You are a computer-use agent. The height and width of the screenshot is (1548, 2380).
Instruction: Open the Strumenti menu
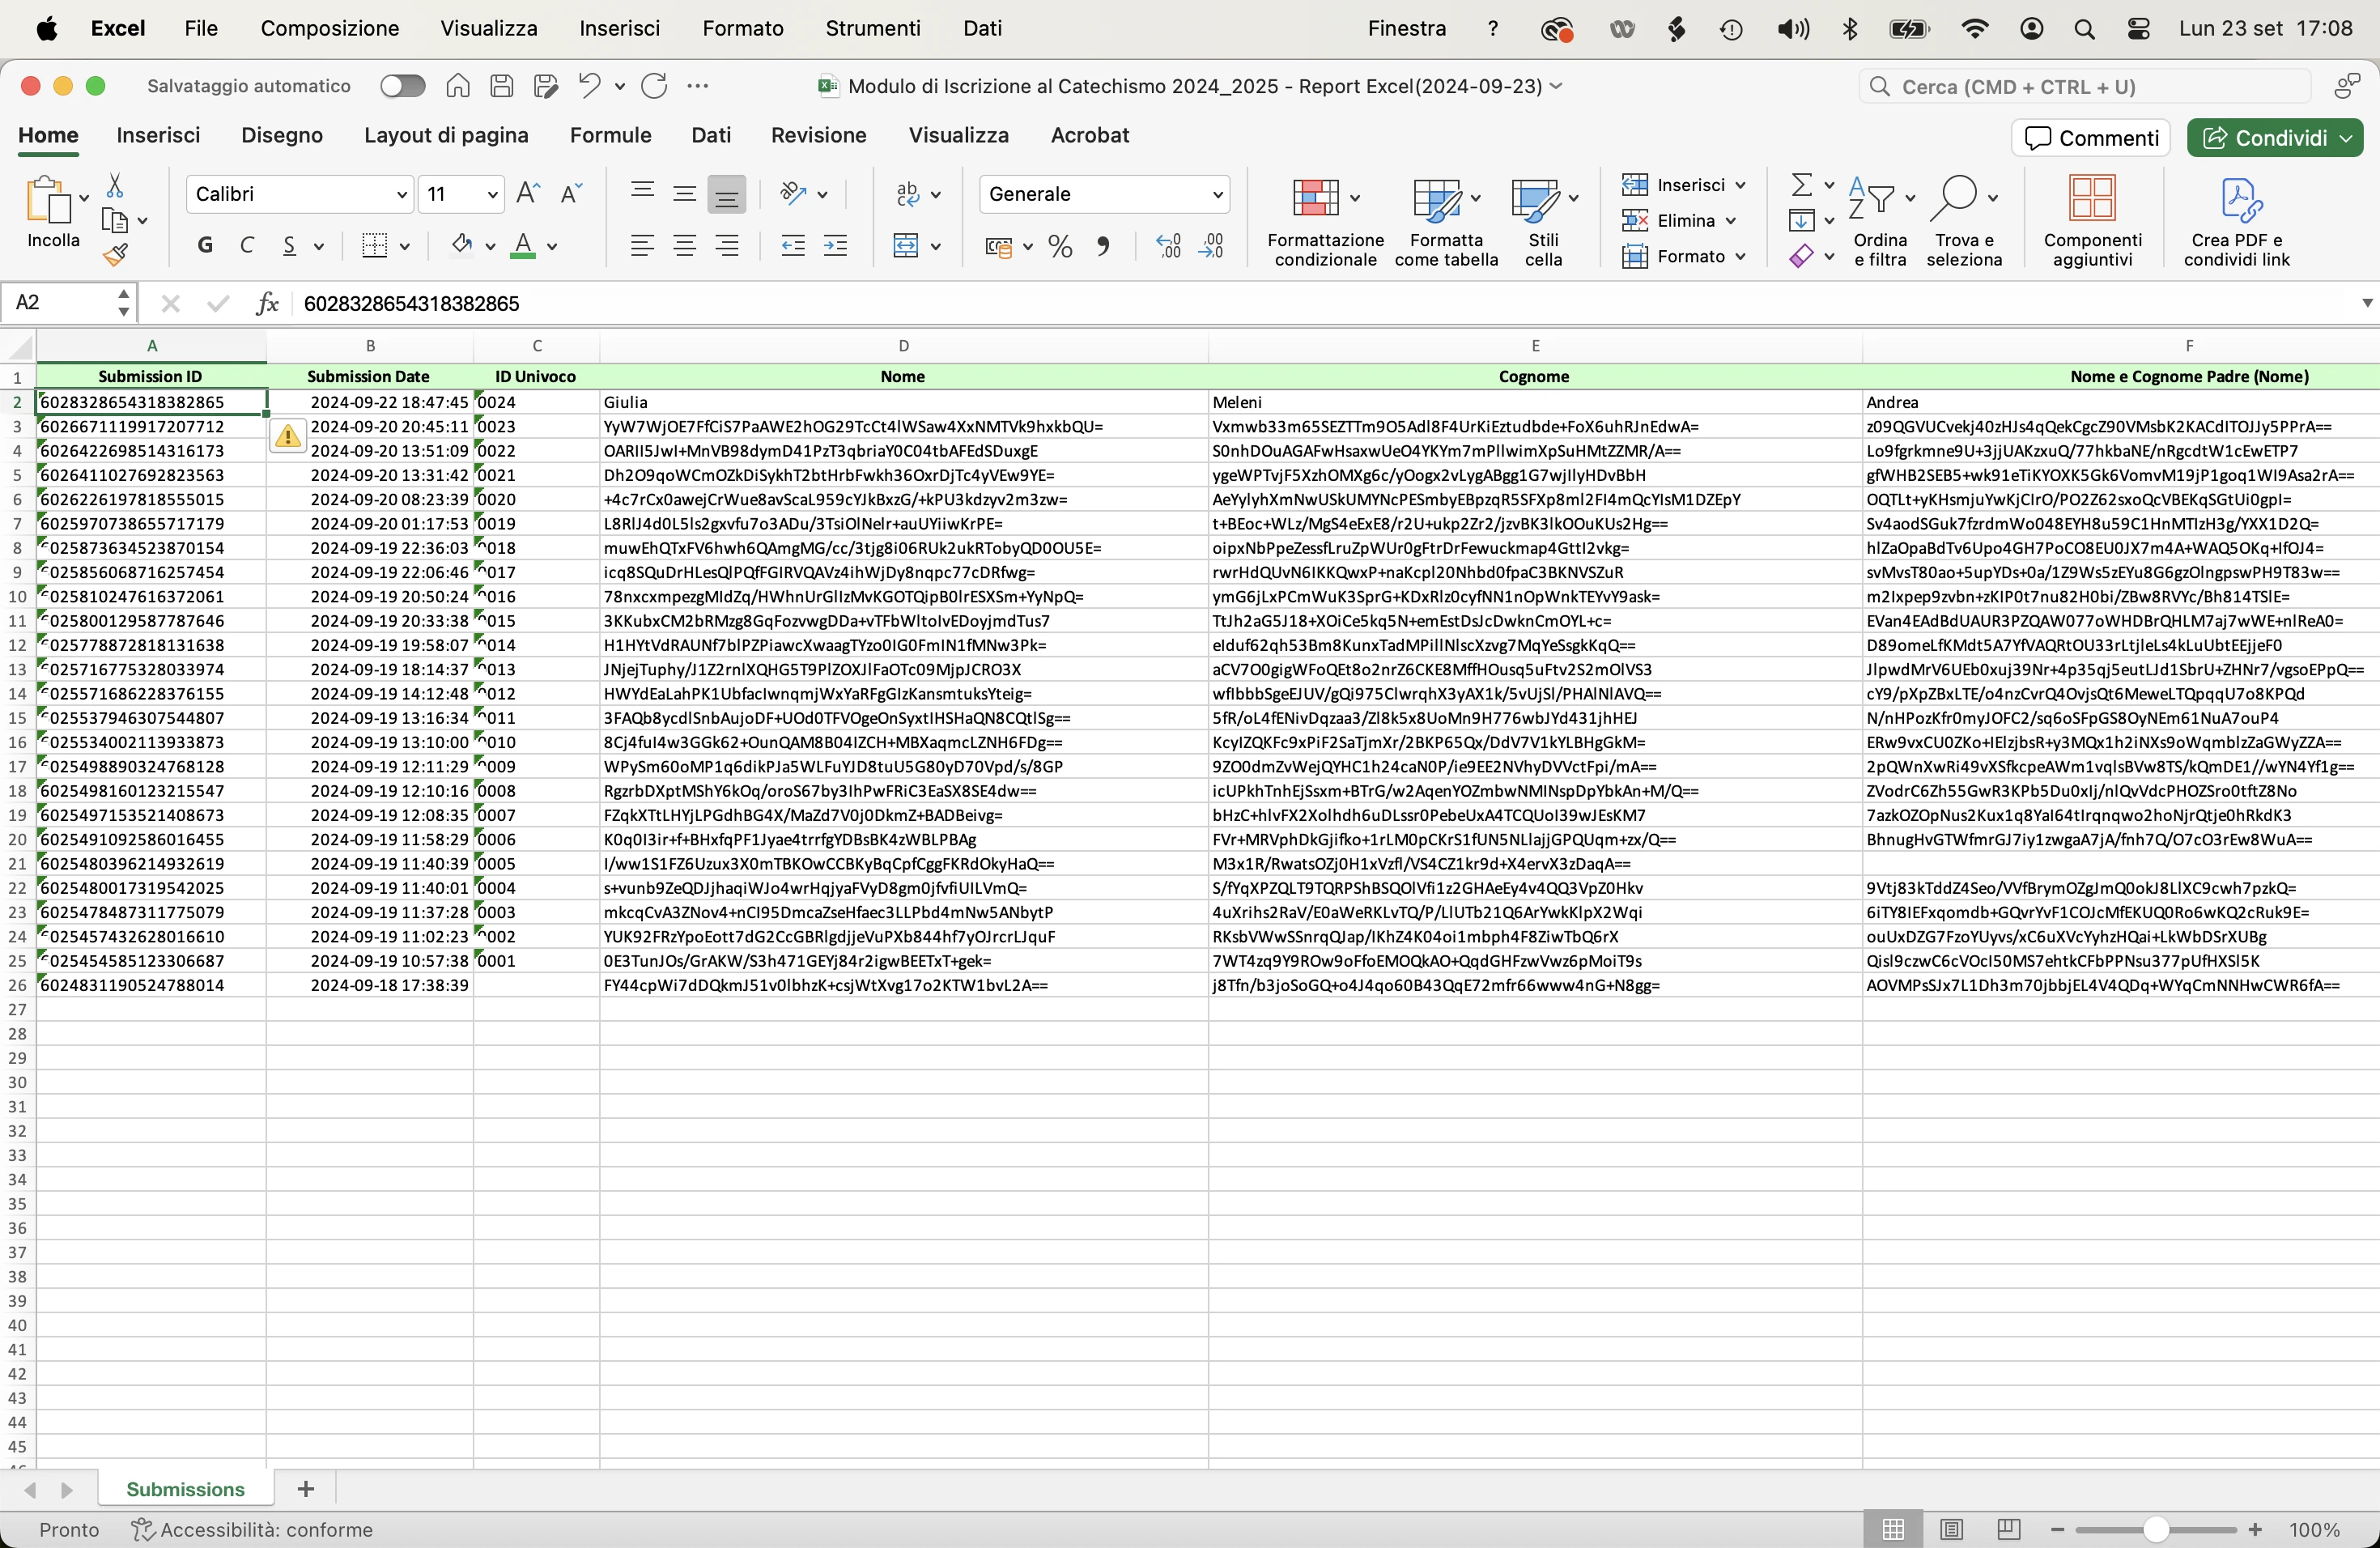coord(872,28)
